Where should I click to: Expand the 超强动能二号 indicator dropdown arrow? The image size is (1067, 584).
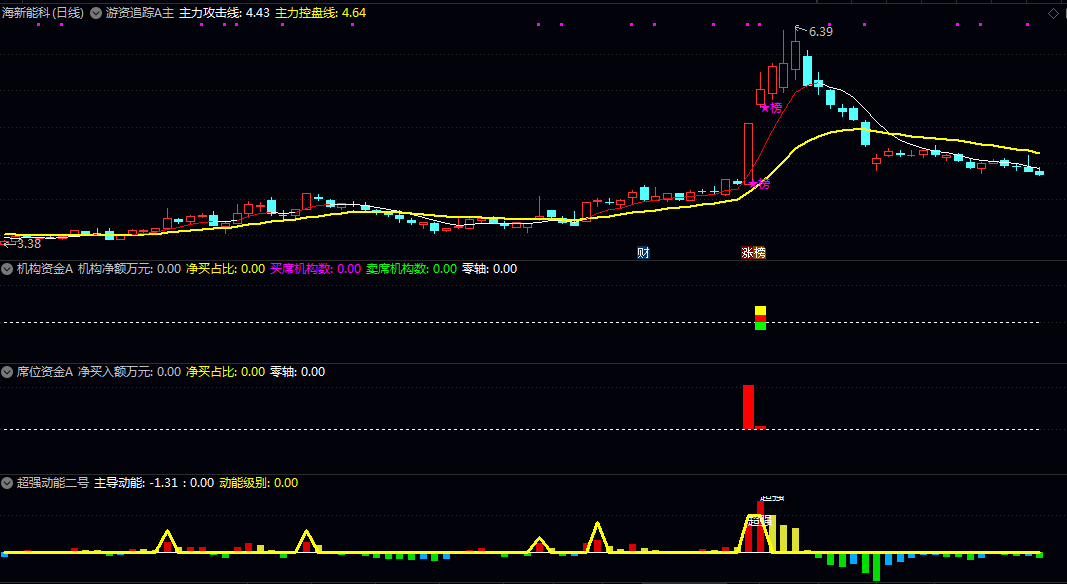point(7,483)
